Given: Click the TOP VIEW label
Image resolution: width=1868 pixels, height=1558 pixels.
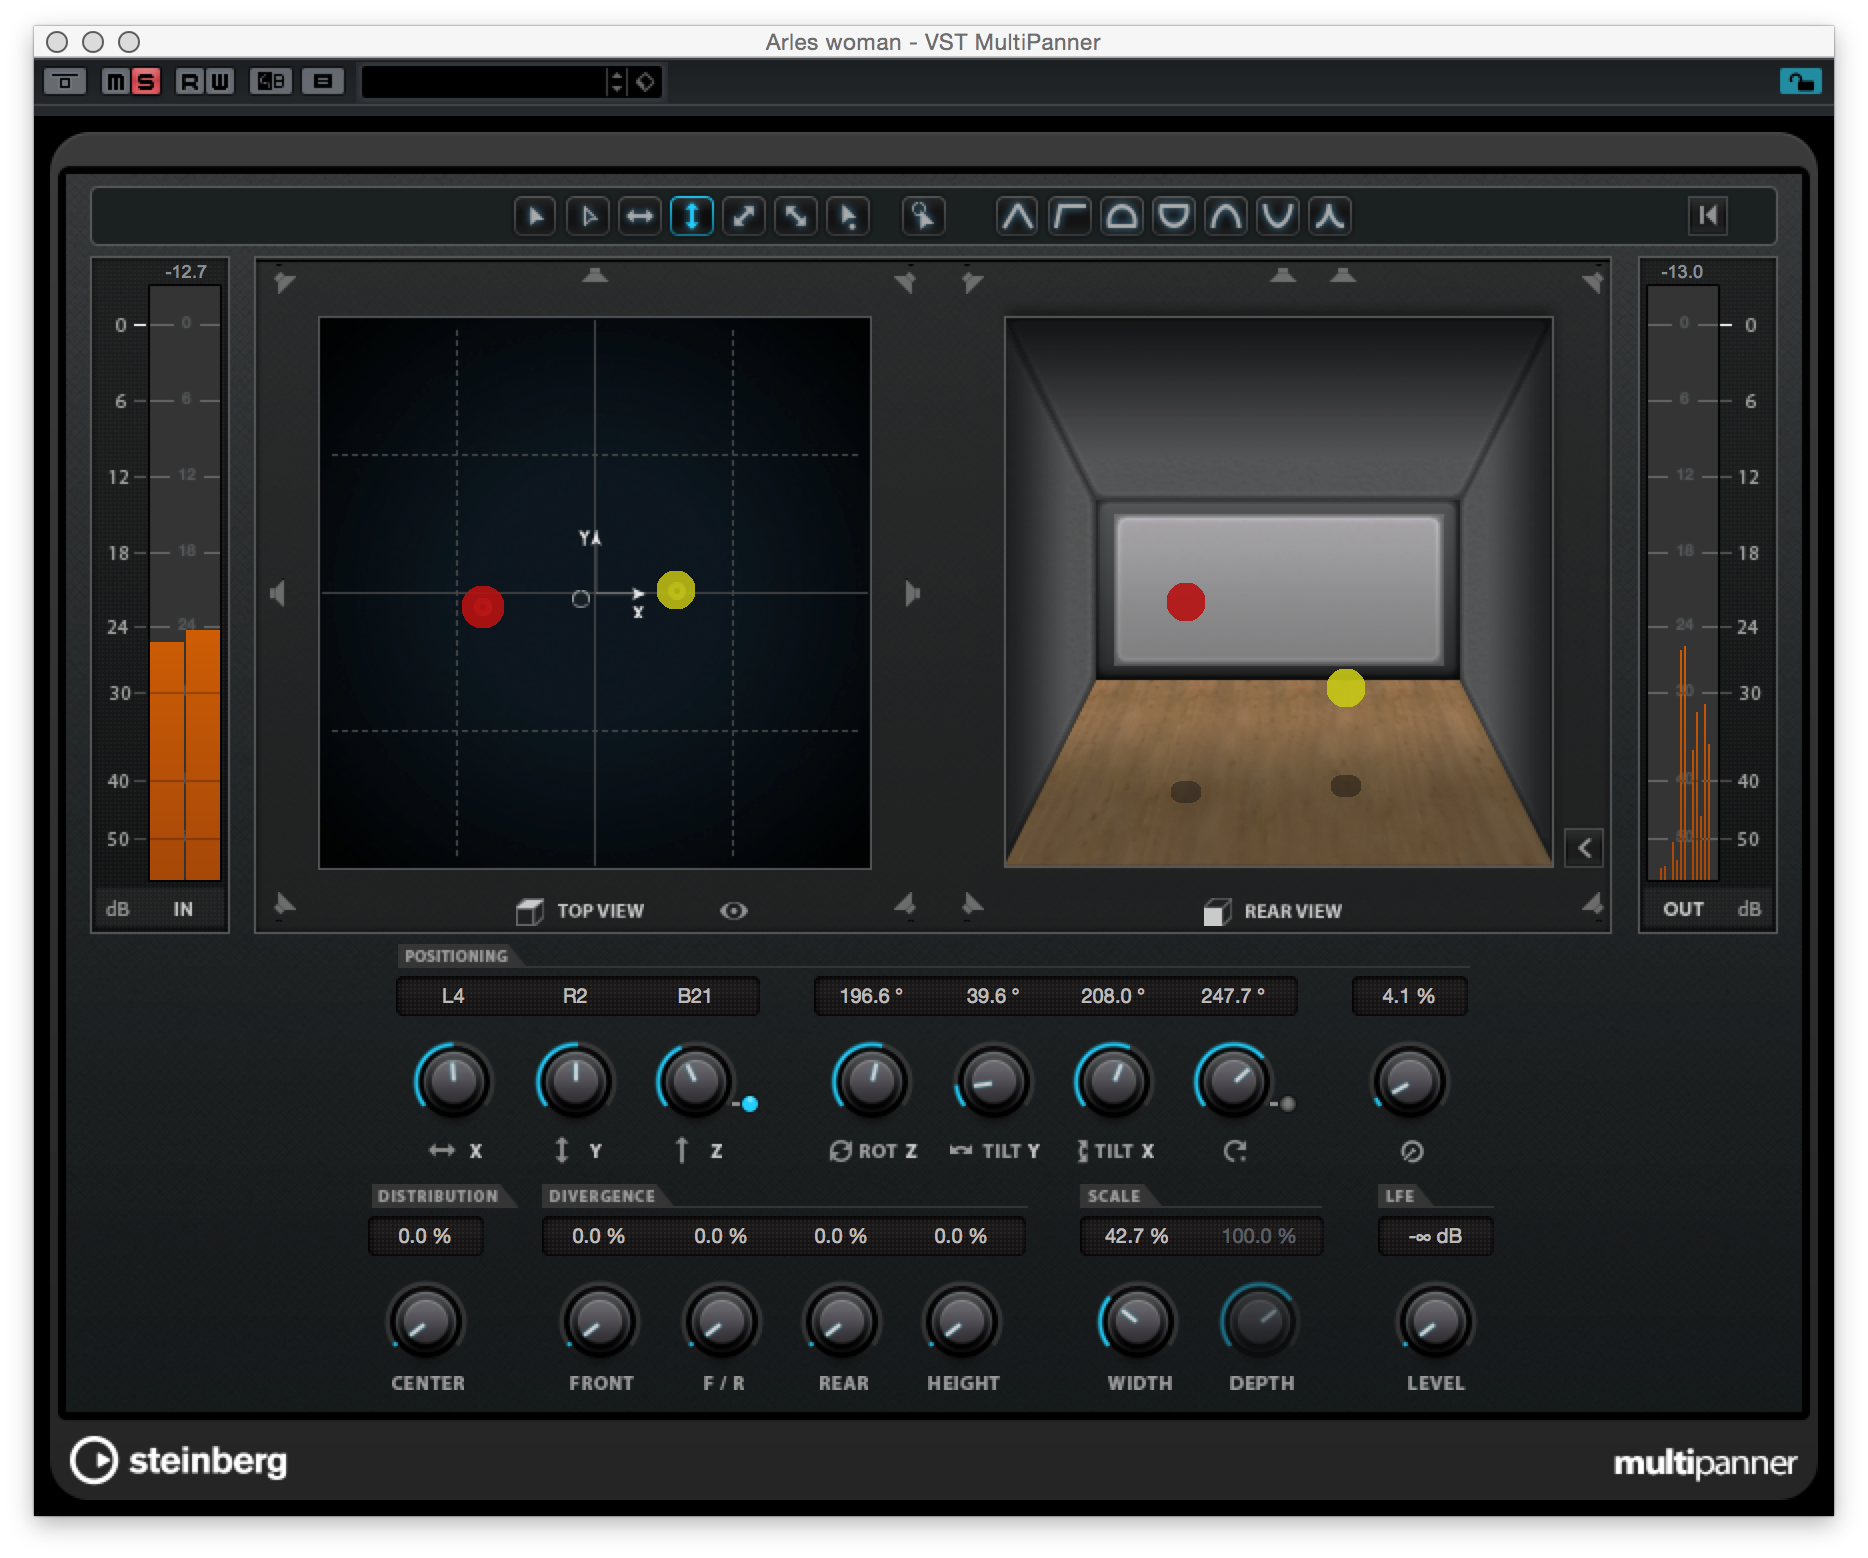Looking at the screenshot, I should 600,911.
